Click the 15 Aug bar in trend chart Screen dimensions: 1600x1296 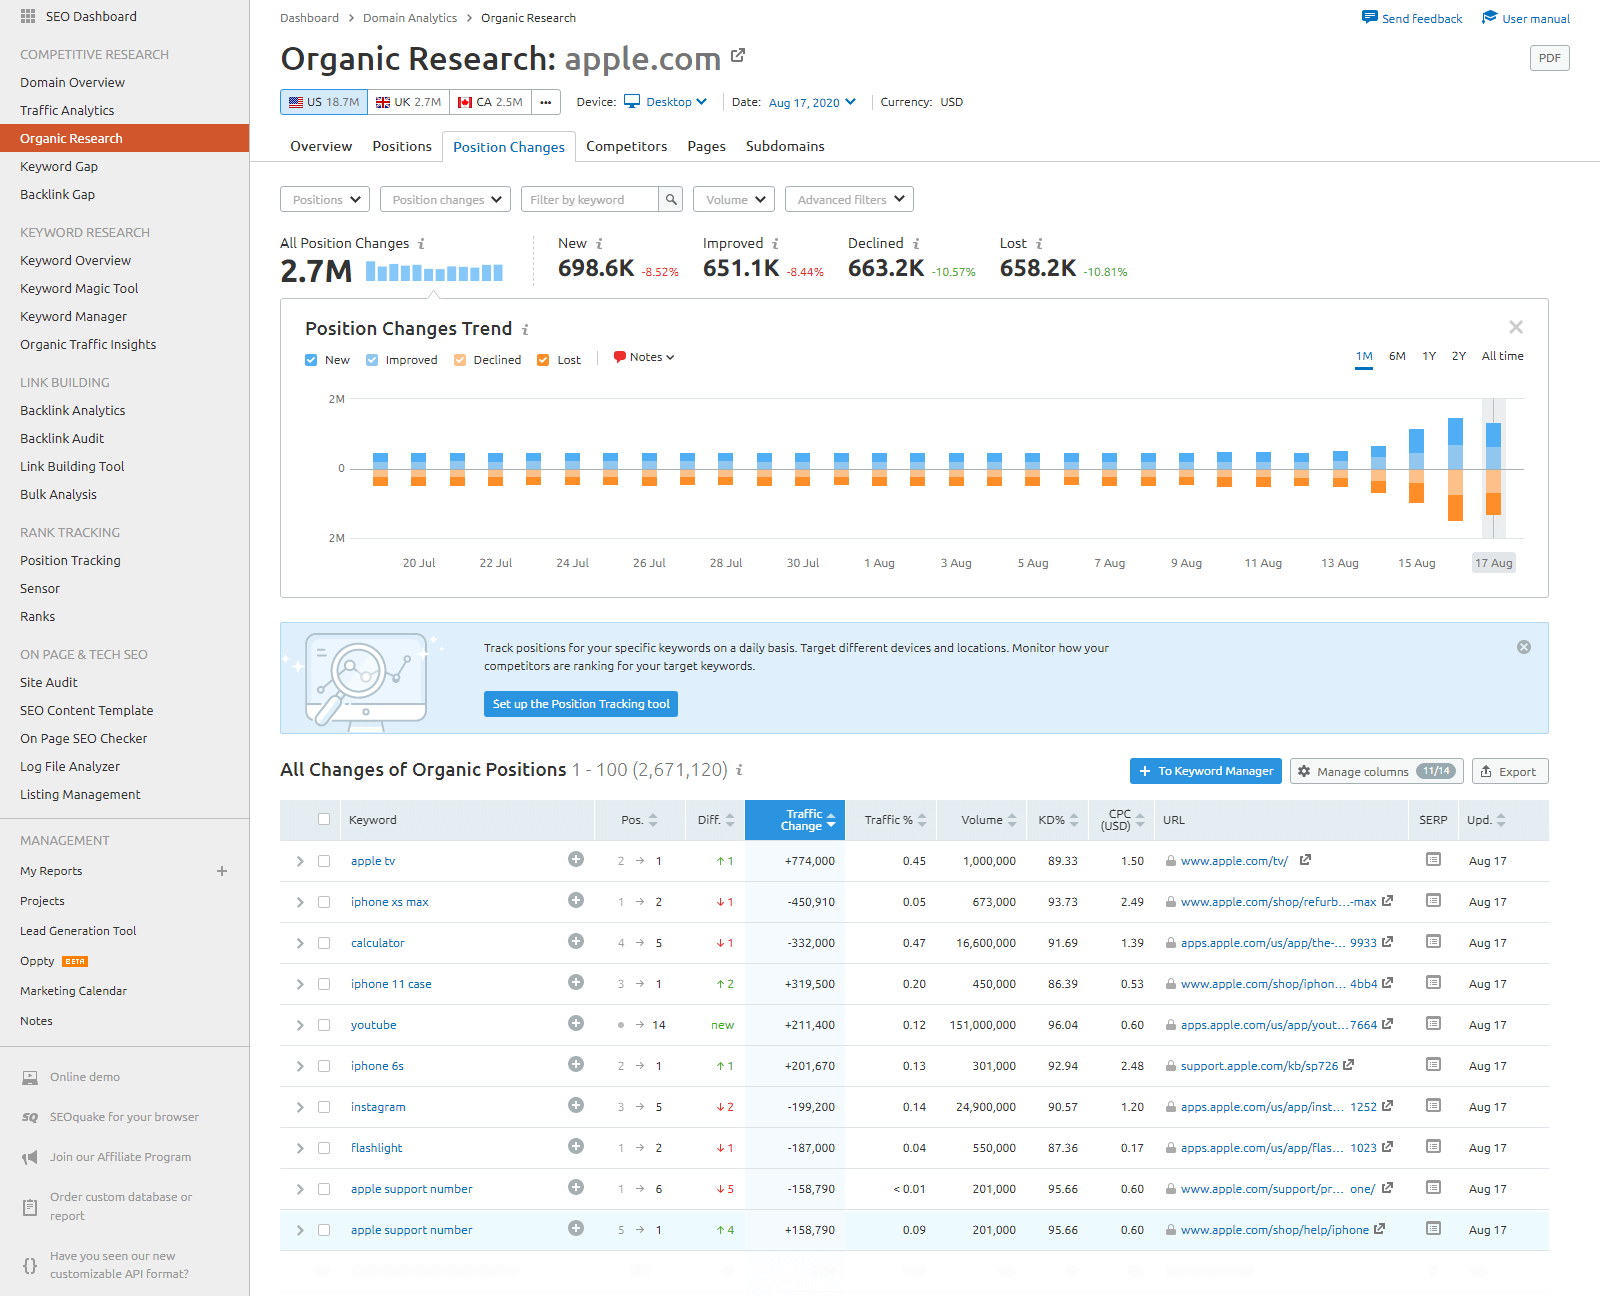(1416, 466)
